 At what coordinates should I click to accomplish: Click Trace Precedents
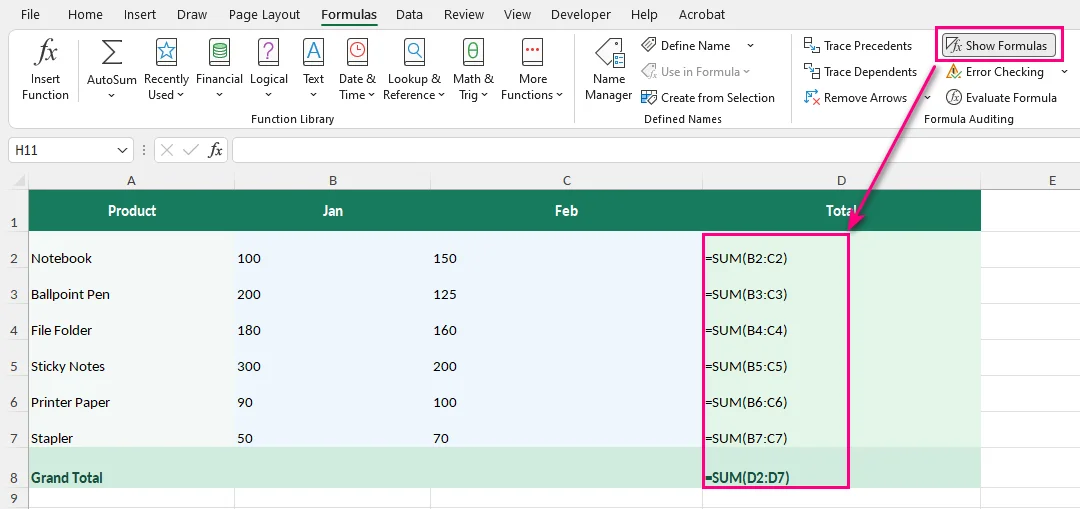click(858, 45)
